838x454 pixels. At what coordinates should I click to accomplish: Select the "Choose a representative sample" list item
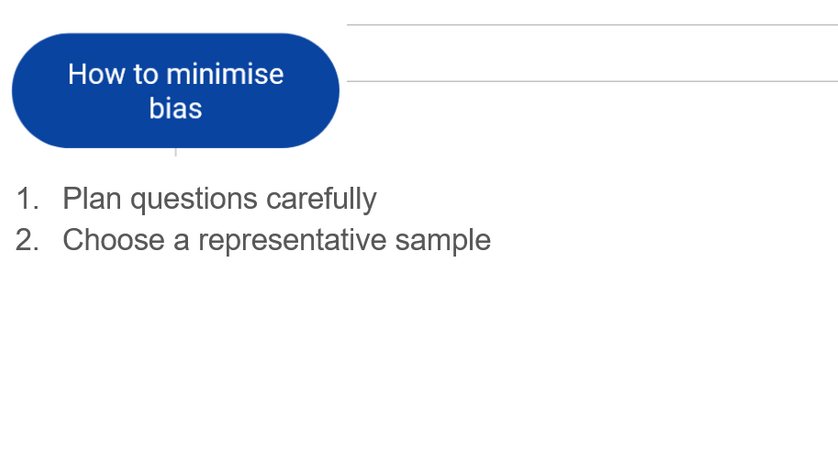pos(276,240)
